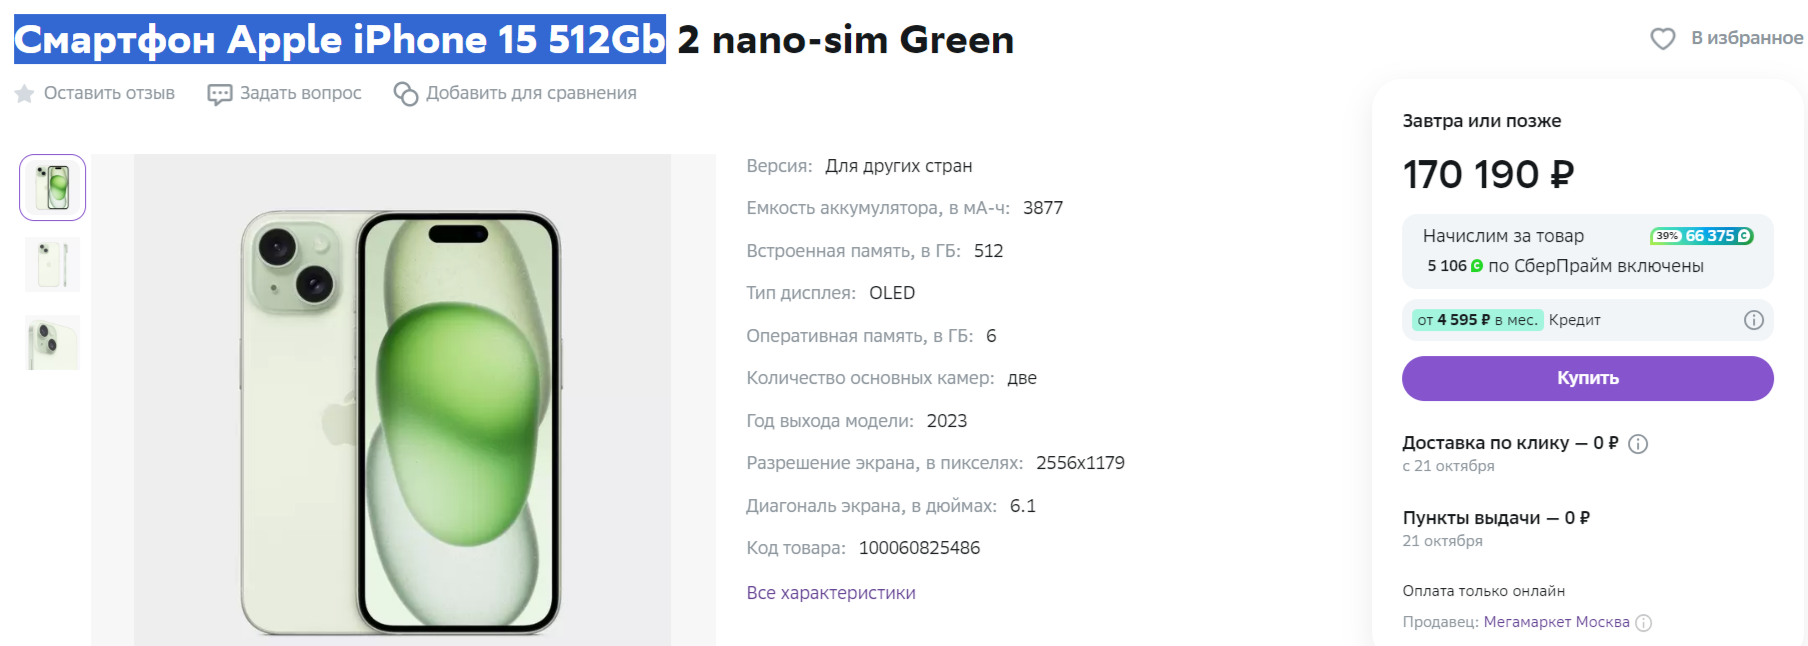The width and height of the screenshot is (1808, 646).
Task: Click Задать вопрос link
Action: coord(300,93)
